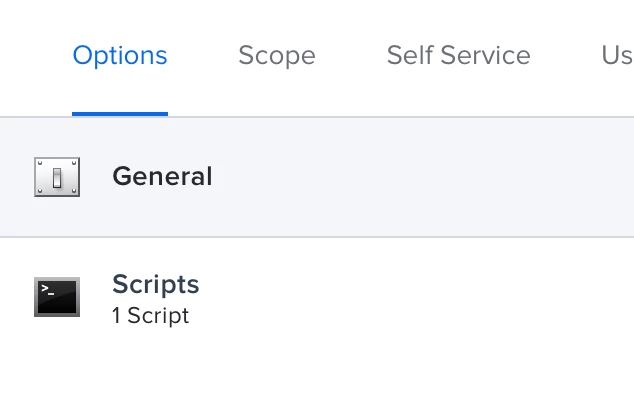Screen dimensions: 634x416
Task: Click the word 'Self' in tab bar
Action: 410,55
